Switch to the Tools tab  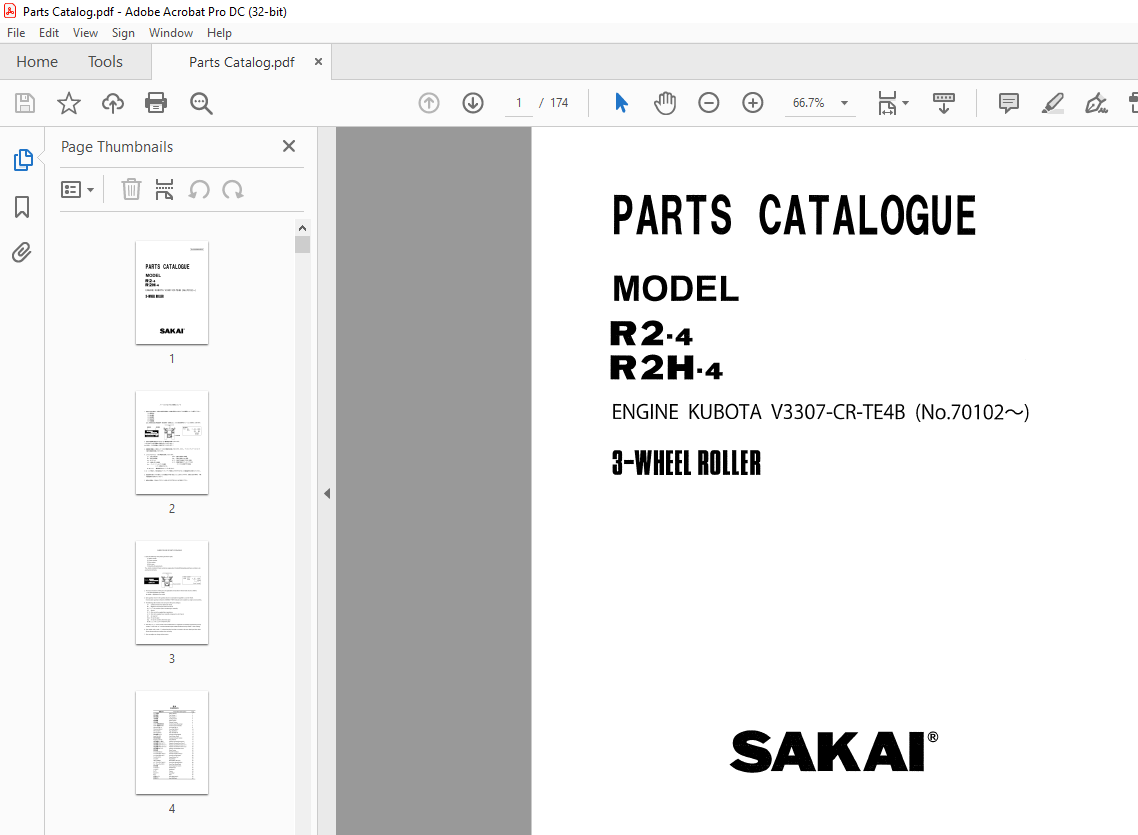click(x=105, y=62)
